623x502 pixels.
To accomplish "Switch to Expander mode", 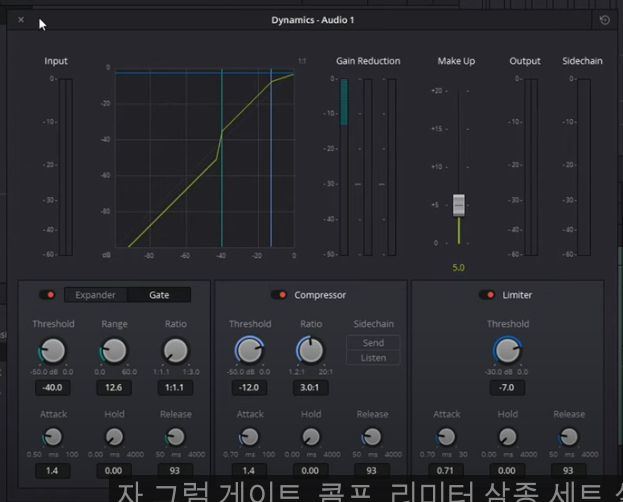I will [x=95, y=295].
